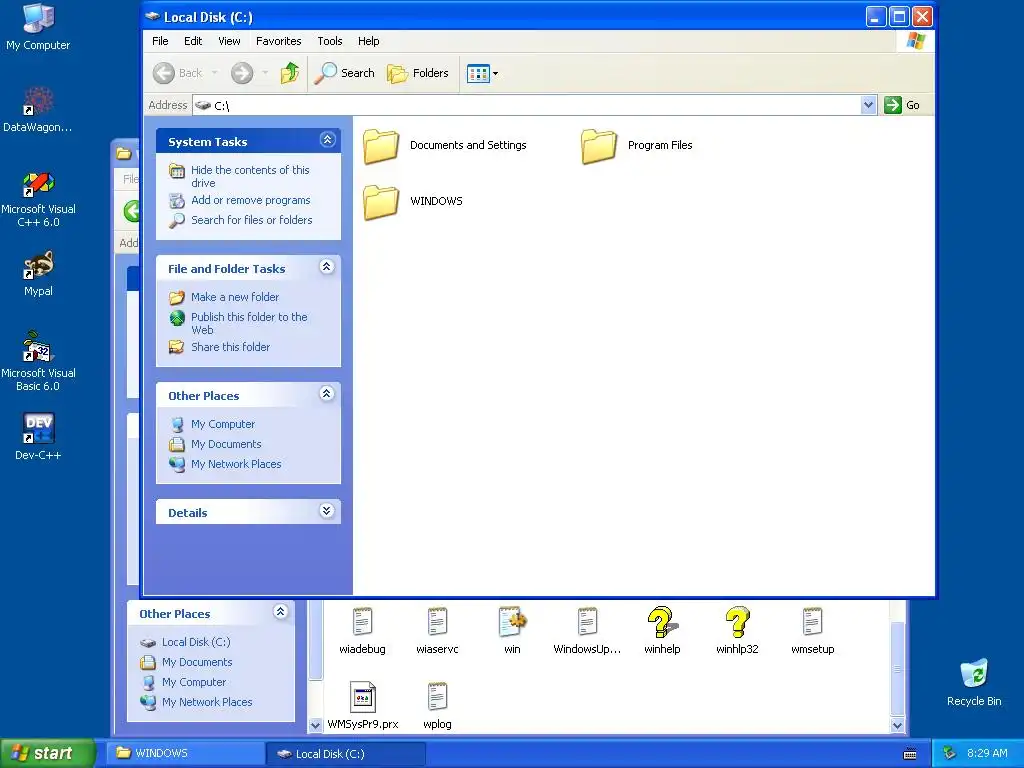Open My Computer from Other Places in Local Disk window
The width and height of the screenshot is (1024, 768).
223,424
